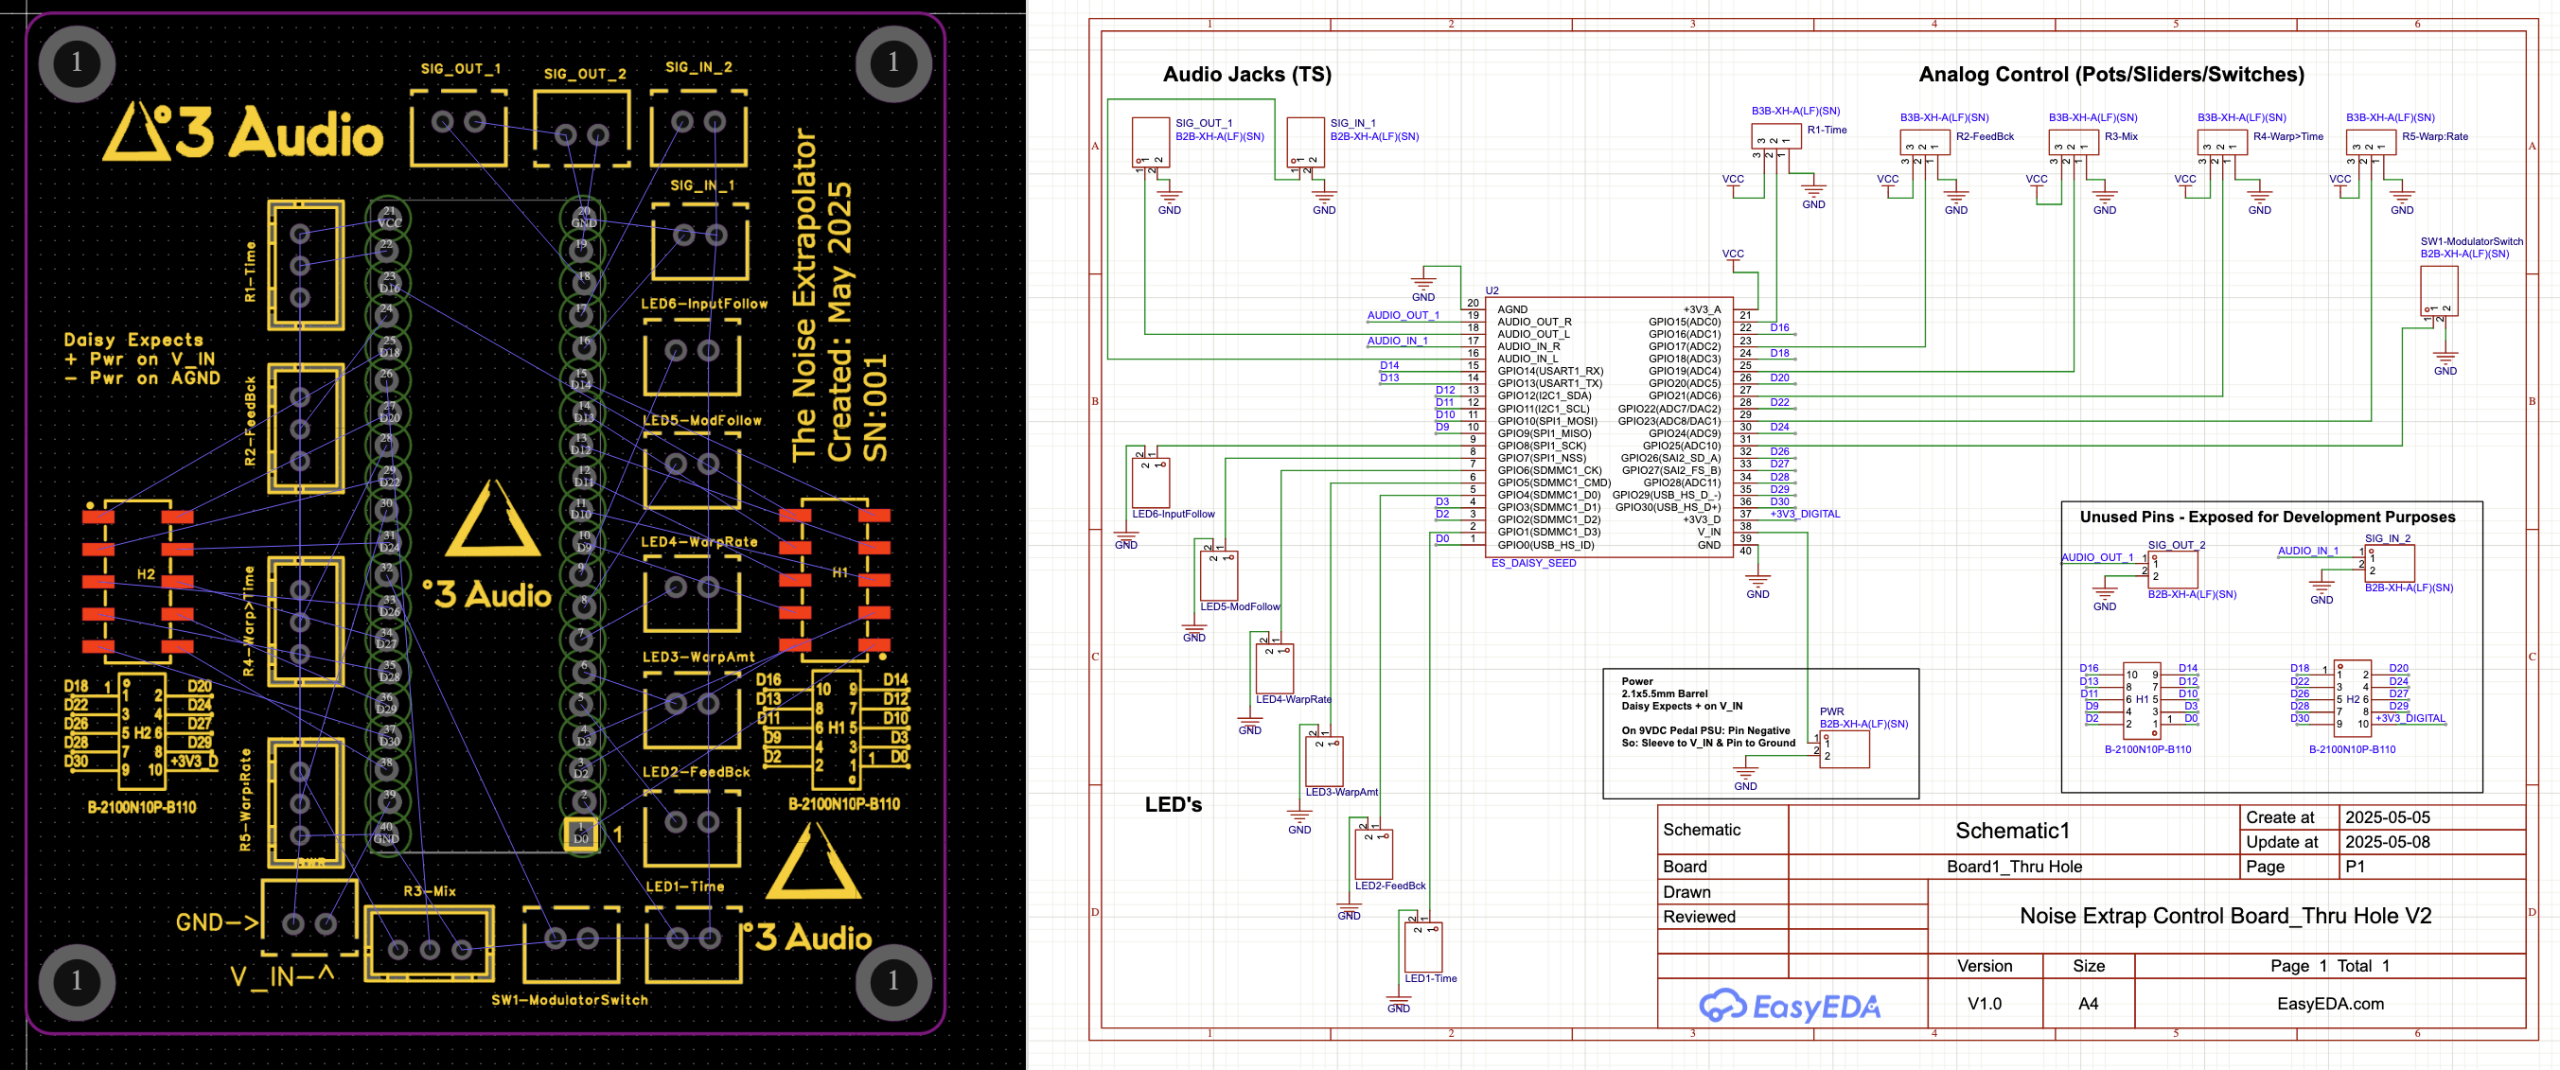Select the SW1-ModulatorSwitch symbol in schematic
Screen dimensions: 2560x1070
click(x=2438, y=291)
